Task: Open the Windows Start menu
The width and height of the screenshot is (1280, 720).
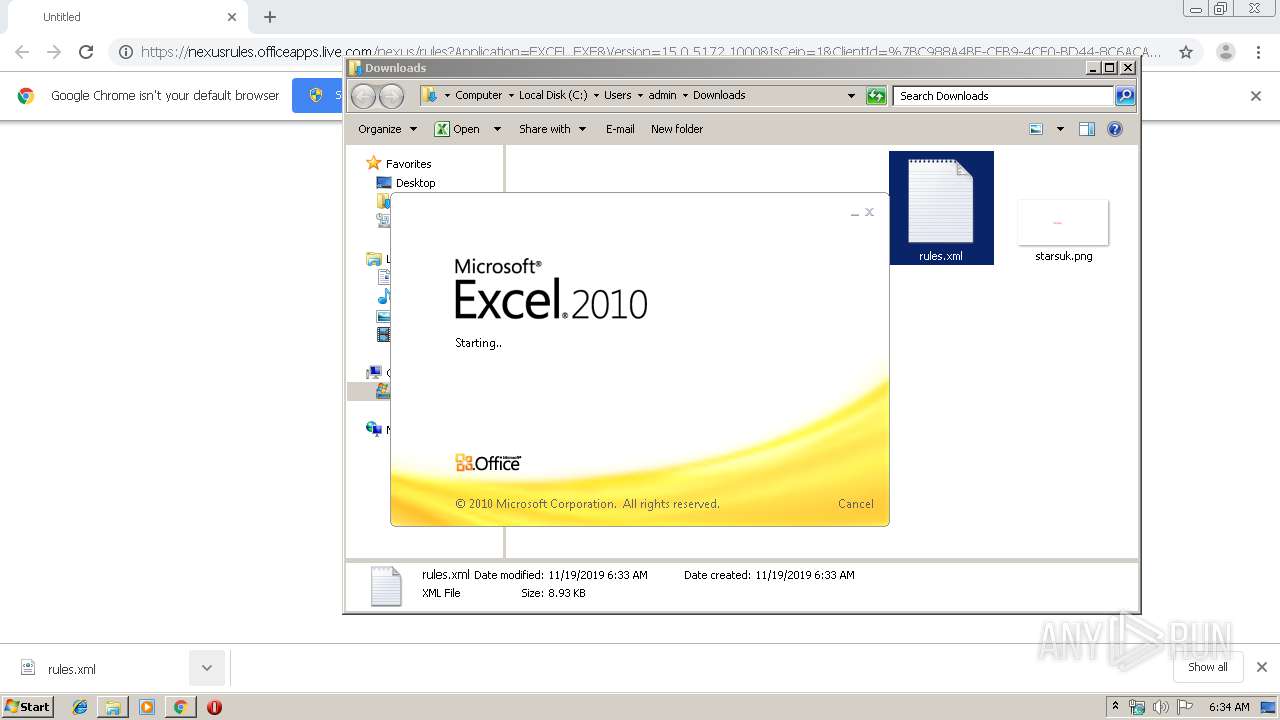Action: [x=27, y=706]
